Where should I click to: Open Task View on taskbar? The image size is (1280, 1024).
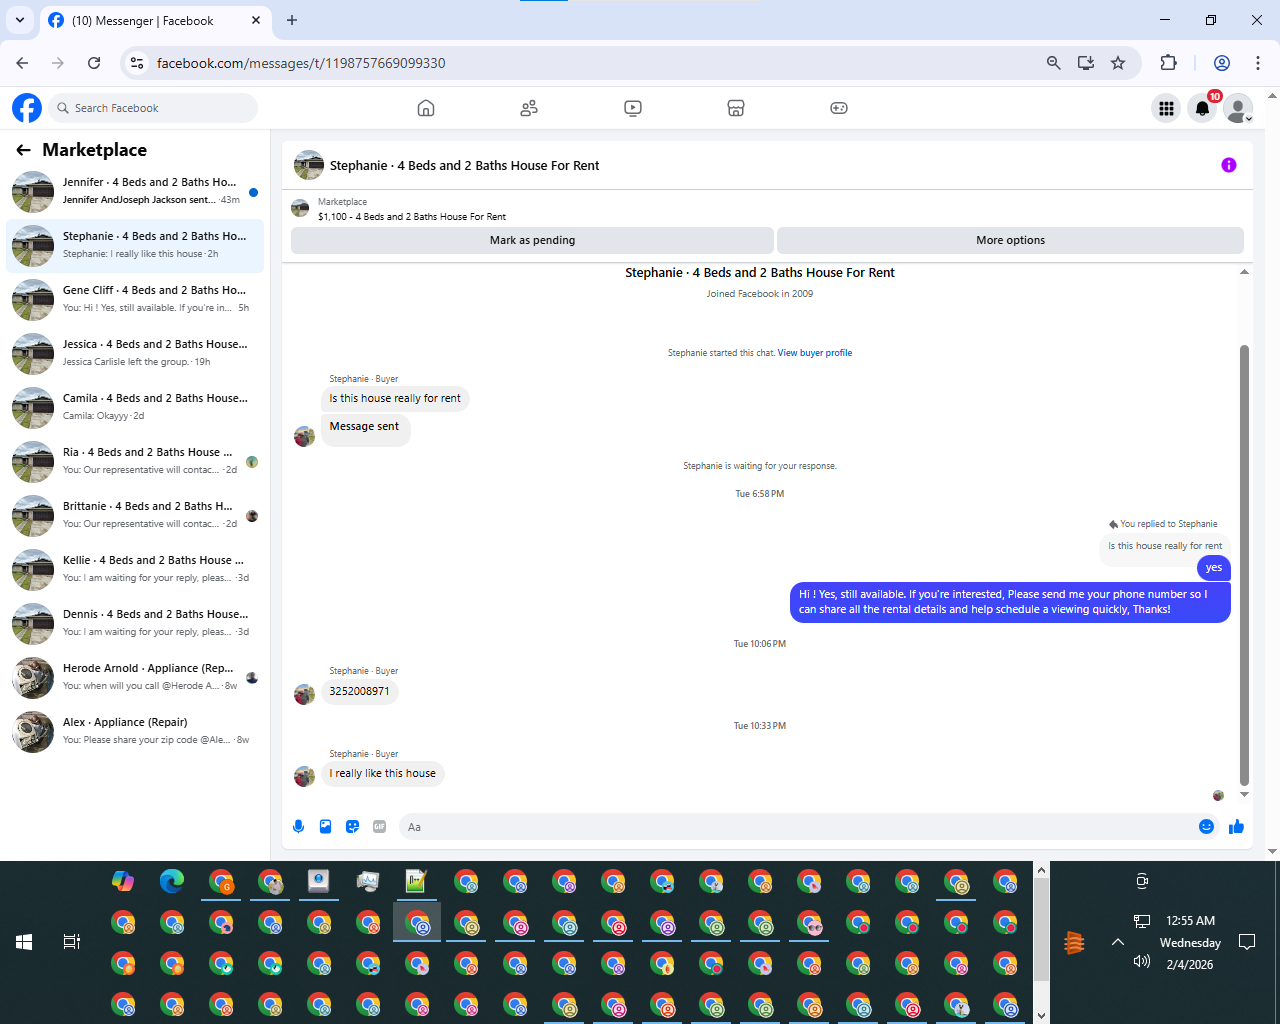[x=71, y=942]
